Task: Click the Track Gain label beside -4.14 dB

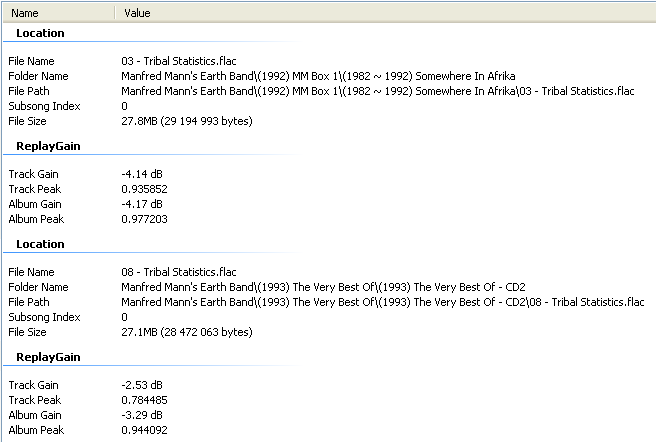Action: coord(33,174)
